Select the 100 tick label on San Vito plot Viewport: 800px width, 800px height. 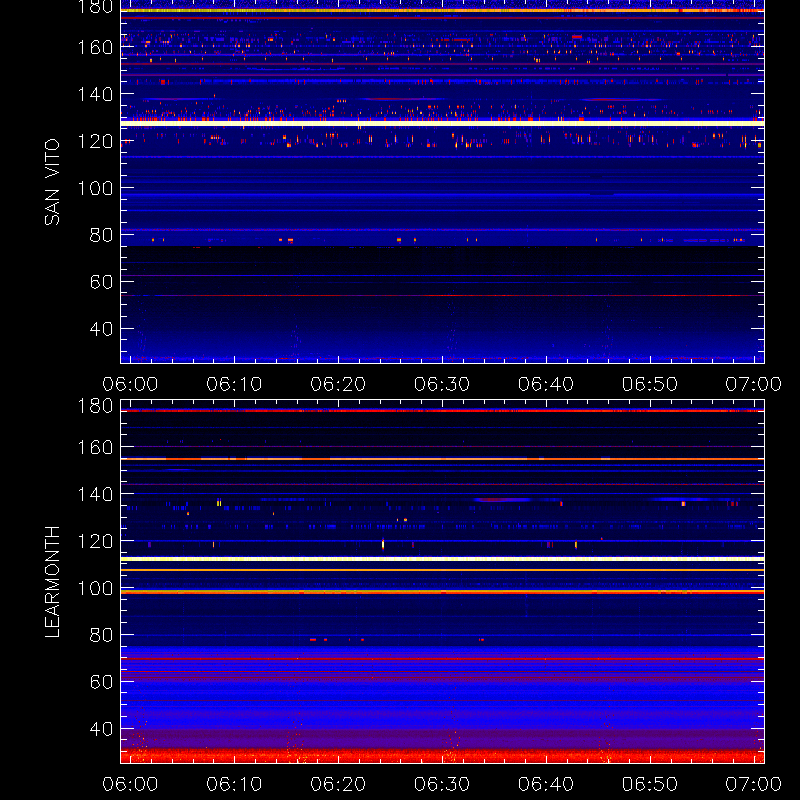coord(95,188)
